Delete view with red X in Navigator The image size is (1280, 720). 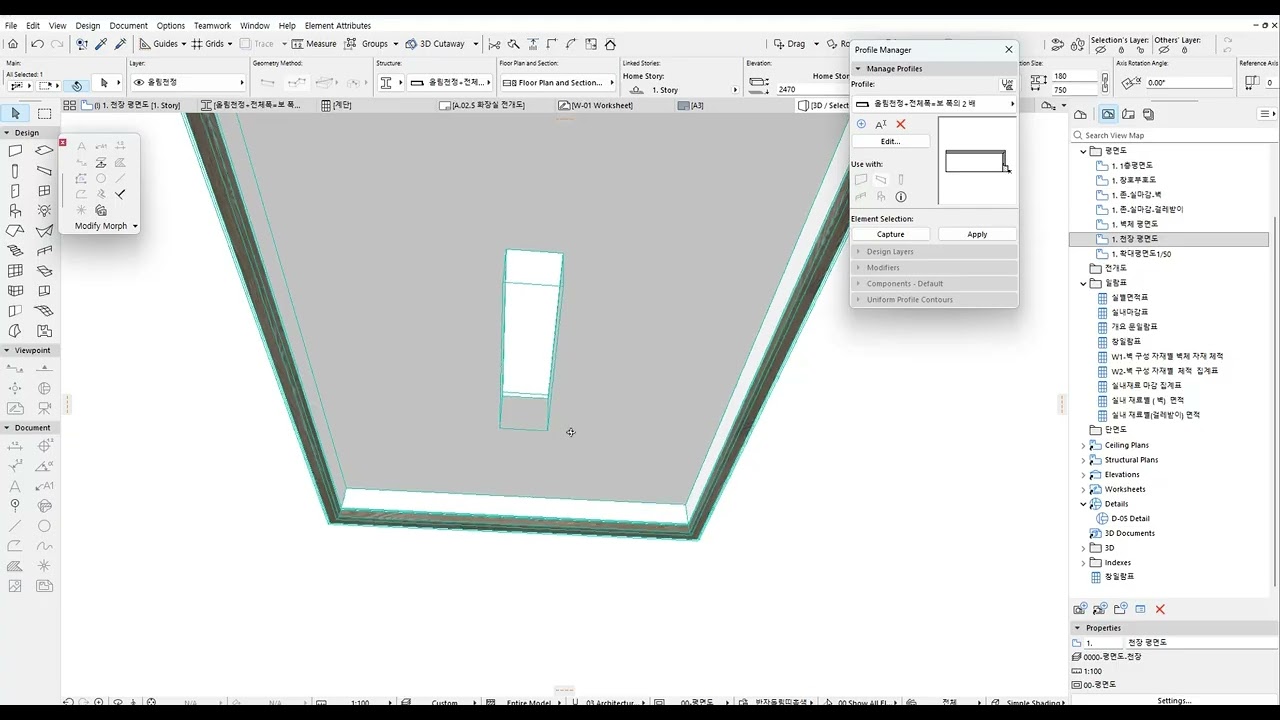[1160, 609]
